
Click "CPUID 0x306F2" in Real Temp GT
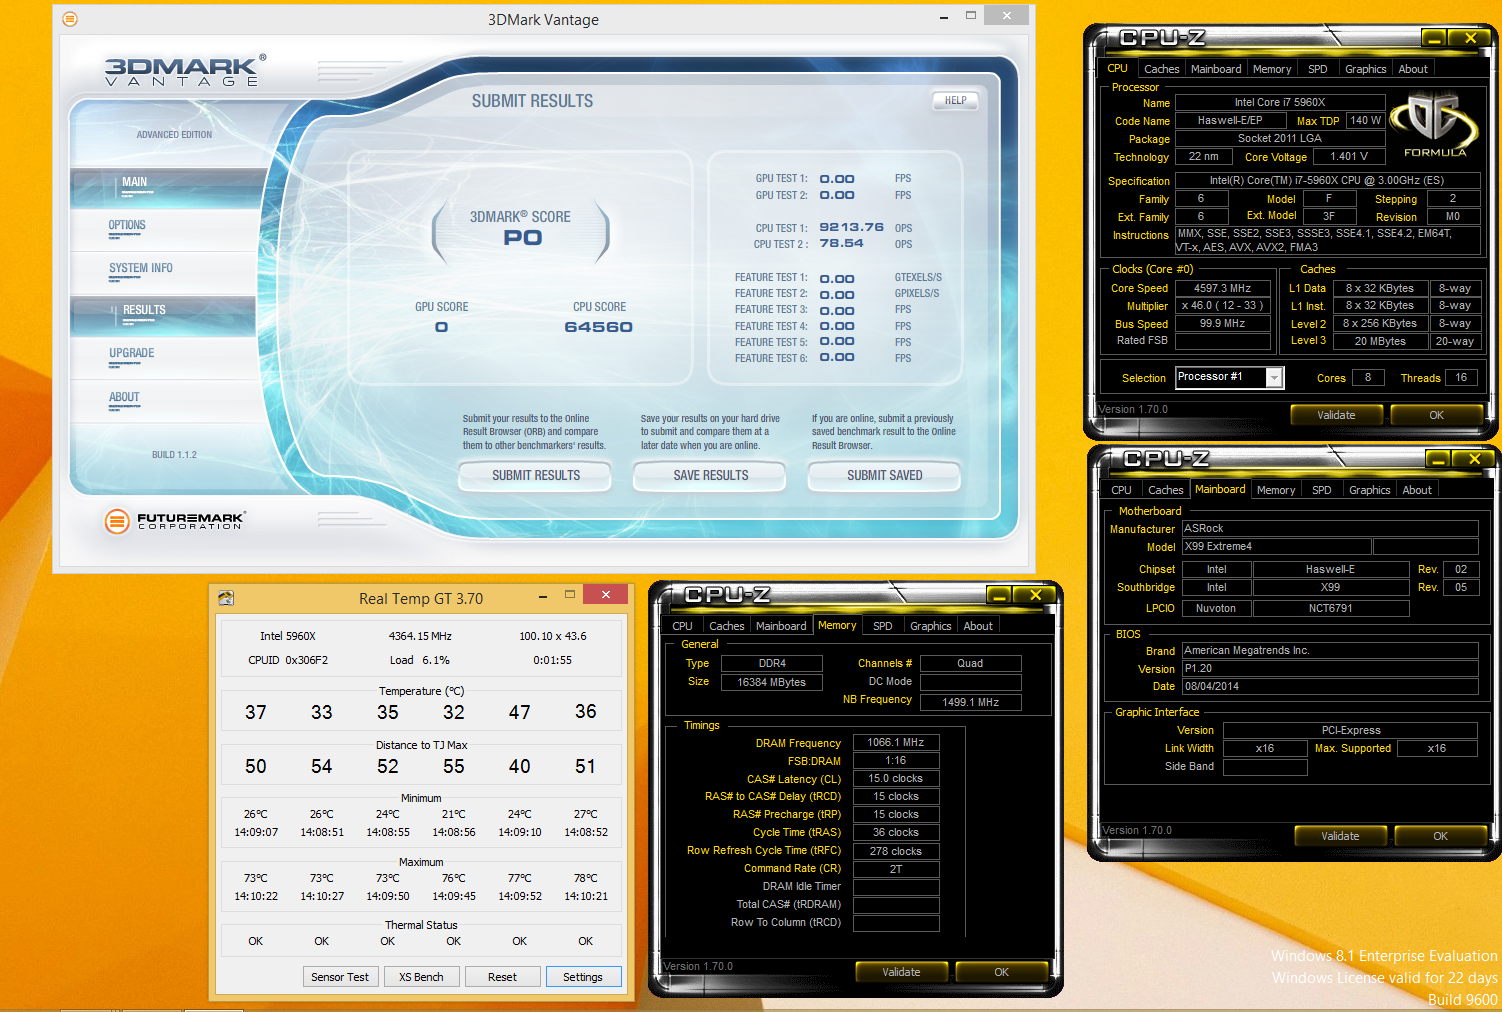click(288, 660)
